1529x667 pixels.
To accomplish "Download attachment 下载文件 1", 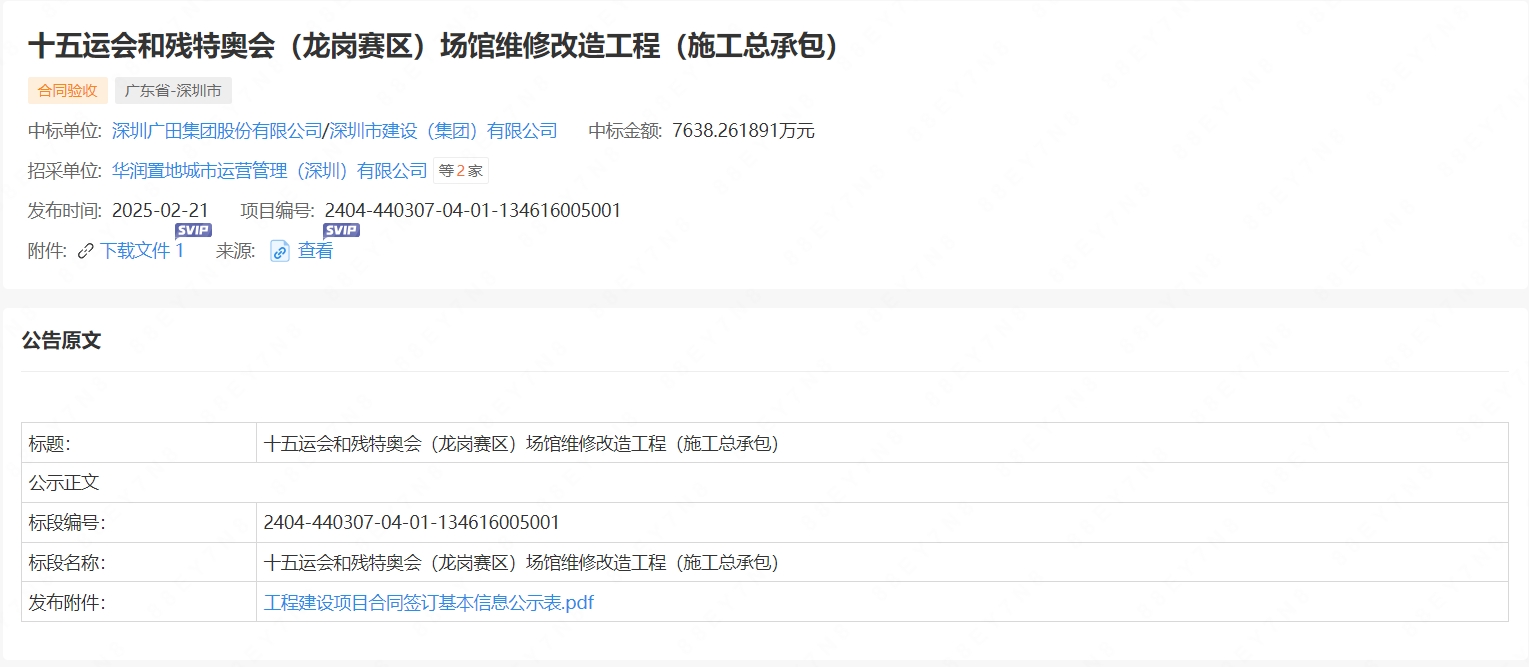I will [142, 251].
